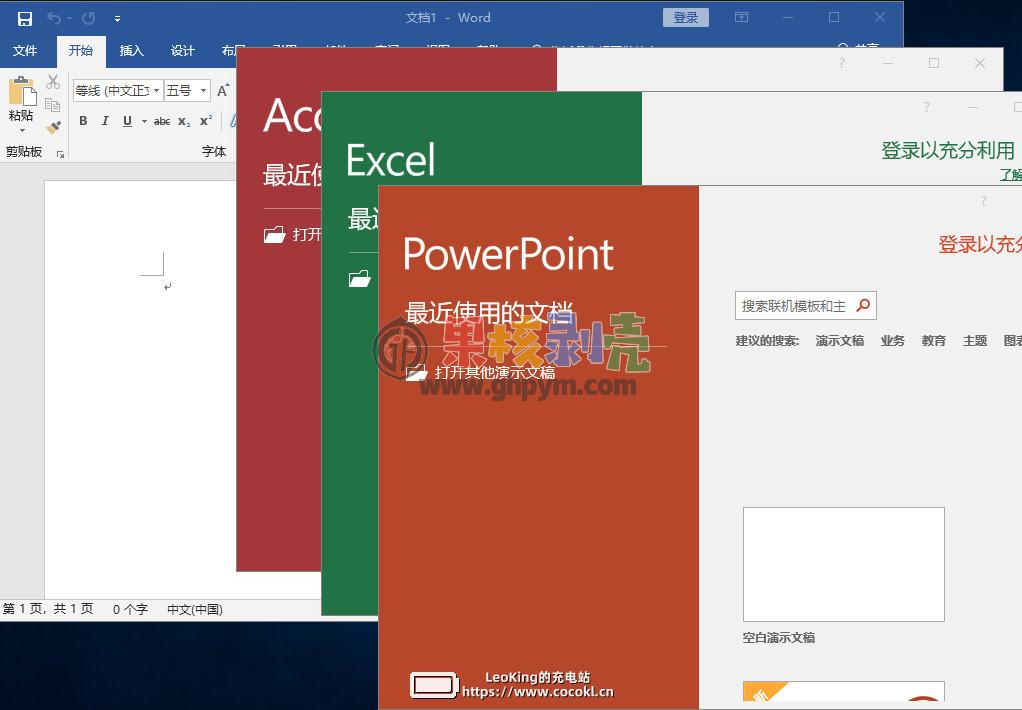Click 打开其他演示文稿 link in PowerPoint
Screen dimensions: 1022x710
tap(495, 372)
